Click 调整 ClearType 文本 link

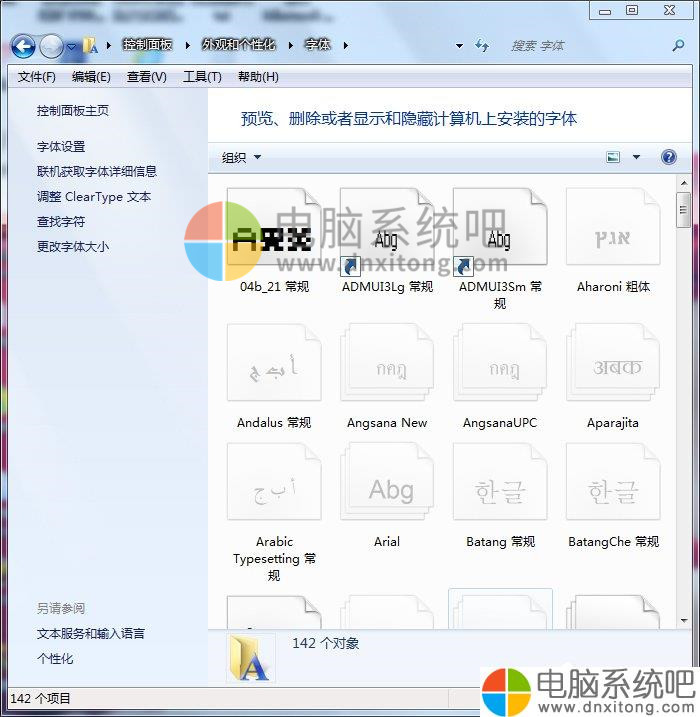(x=94, y=197)
